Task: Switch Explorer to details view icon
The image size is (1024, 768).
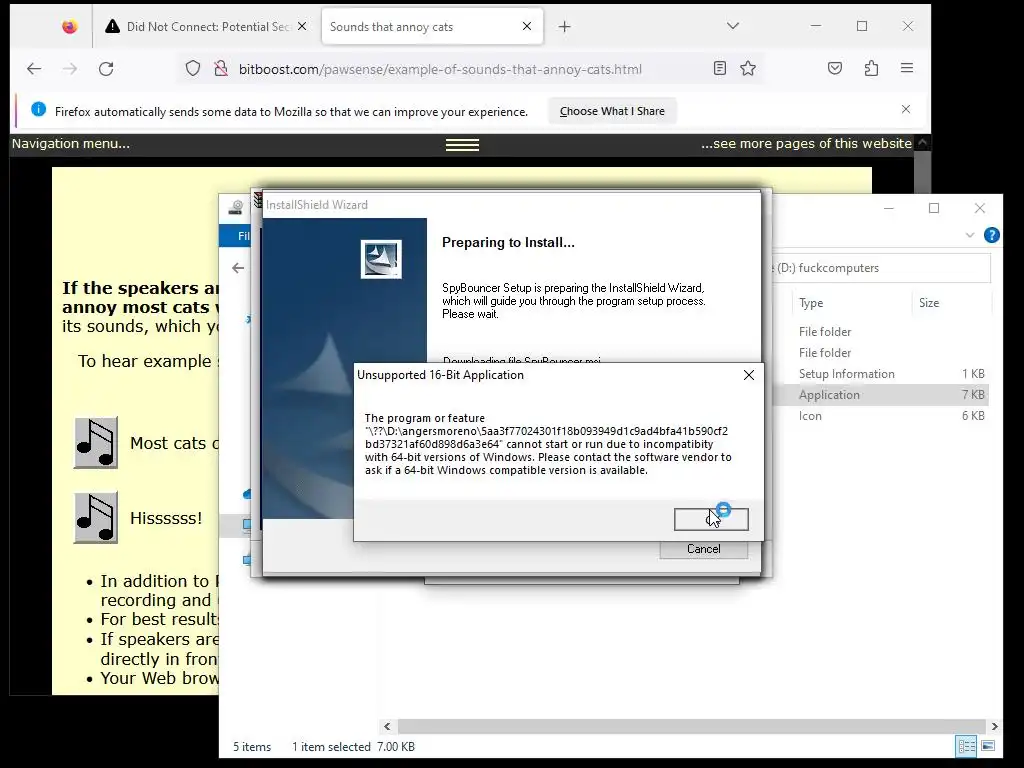Action: [x=967, y=746]
